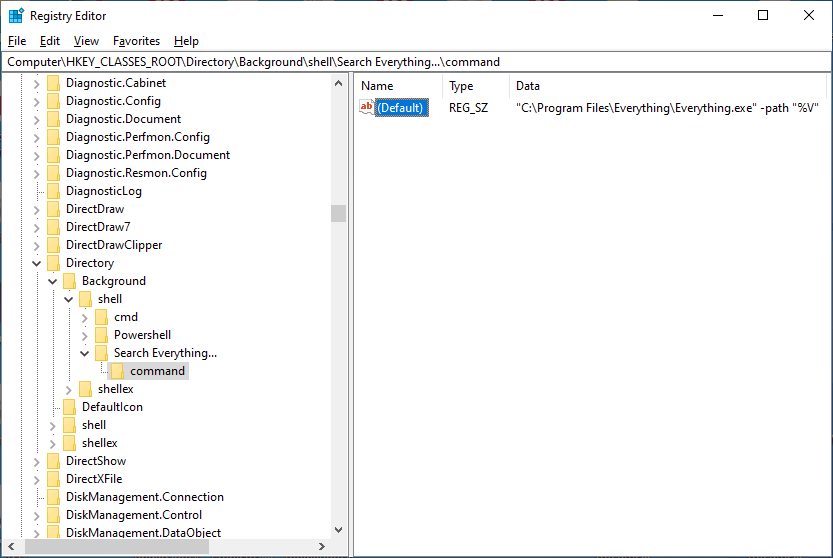Click the Background folder icon
The width and height of the screenshot is (833, 558).
(x=69, y=281)
